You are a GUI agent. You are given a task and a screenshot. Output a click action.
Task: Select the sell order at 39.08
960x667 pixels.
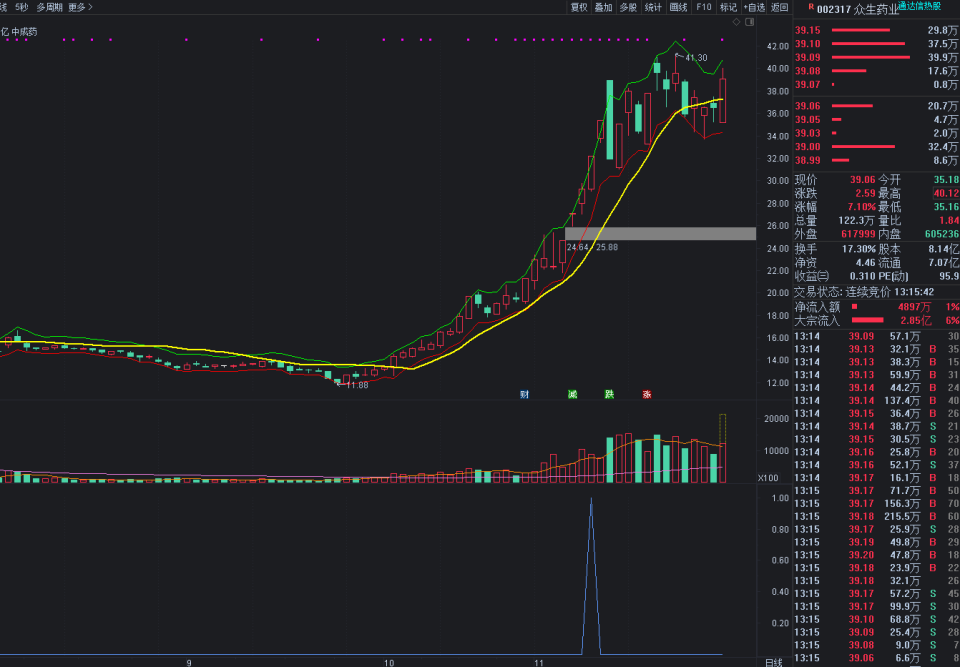click(x=876, y=71)
